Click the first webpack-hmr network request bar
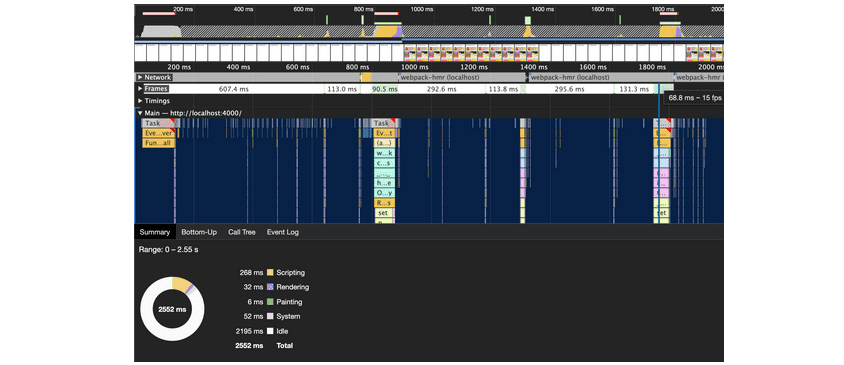The image size is (844, 365). (462, 78)
